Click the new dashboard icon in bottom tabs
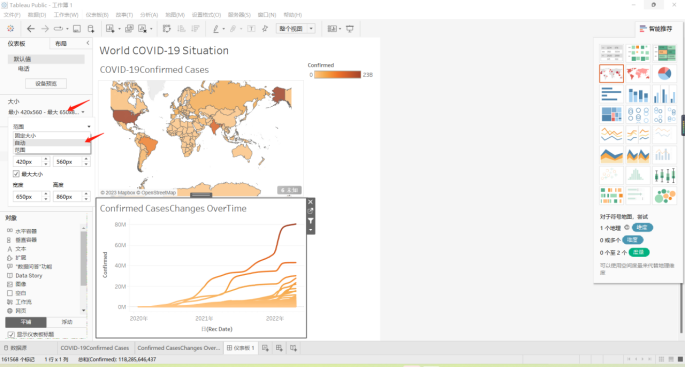Viewport: 686px width, 368px height. (279, 348)
